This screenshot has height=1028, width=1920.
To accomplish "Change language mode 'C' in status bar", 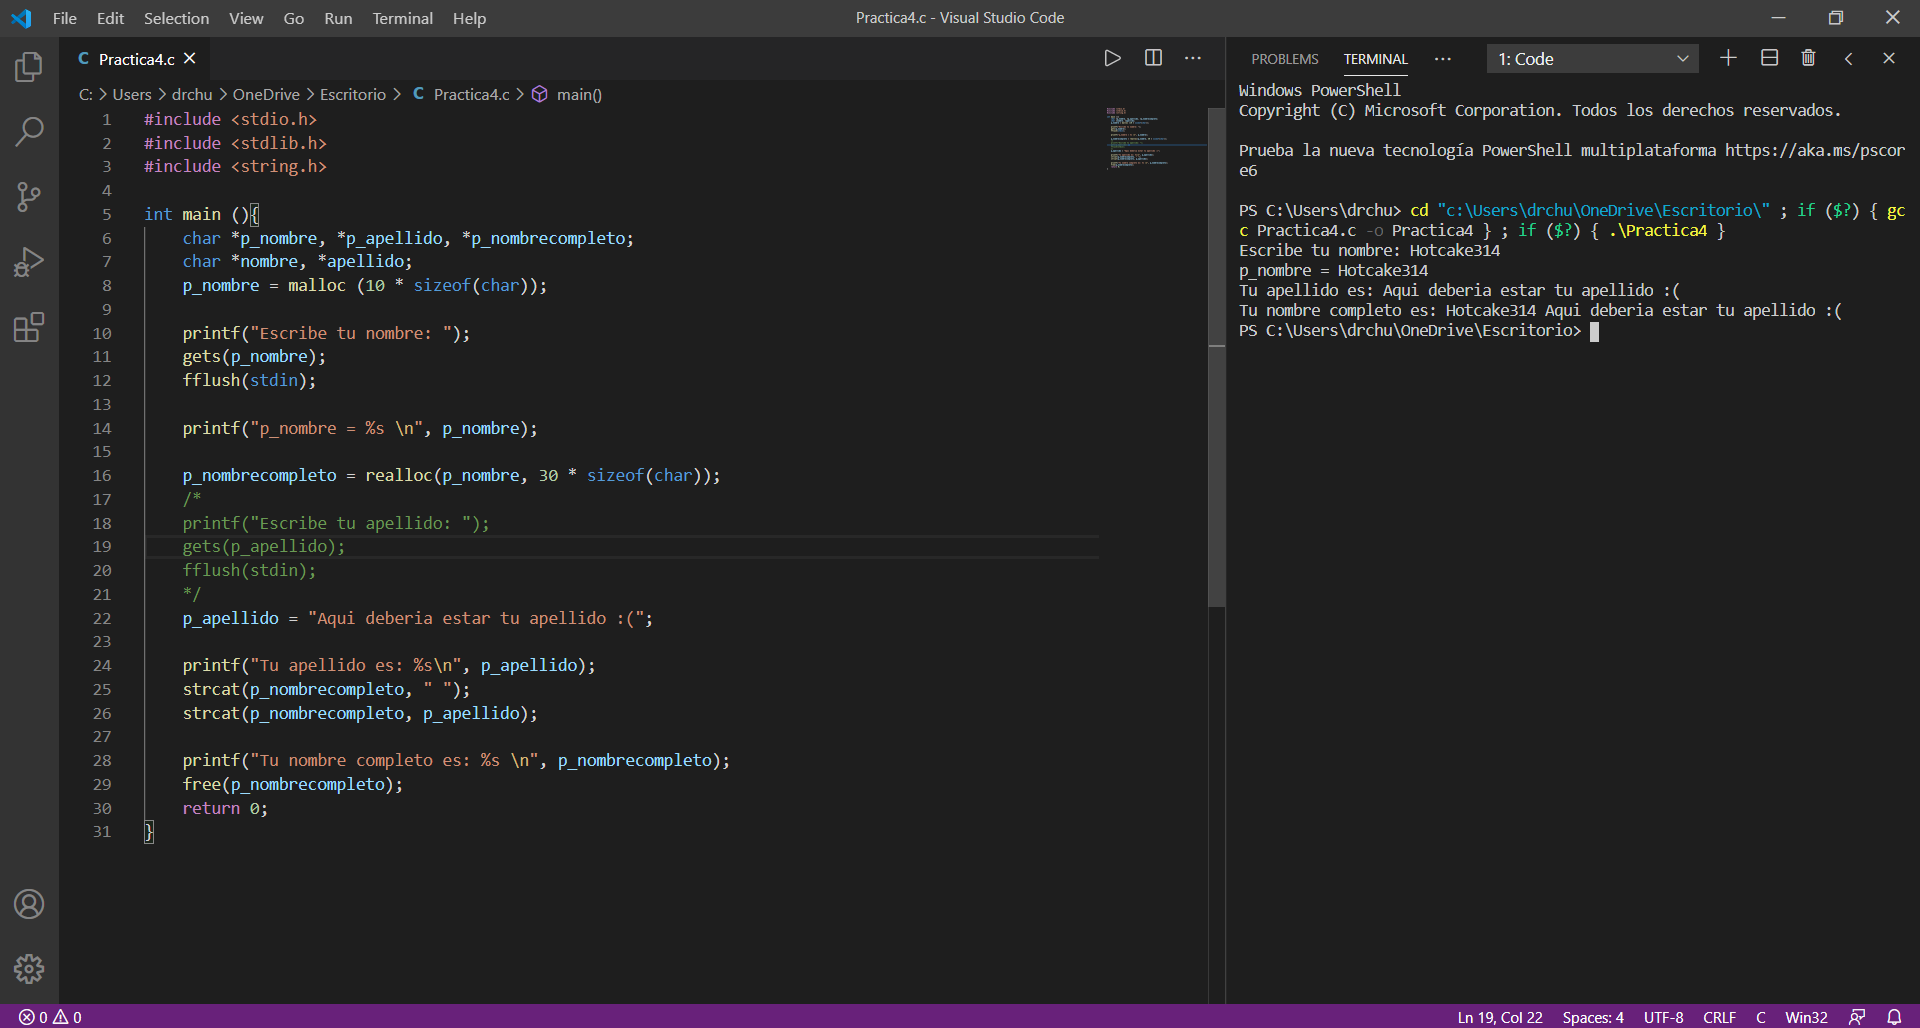I will pyautogui.click(x=1760, y=1017).
